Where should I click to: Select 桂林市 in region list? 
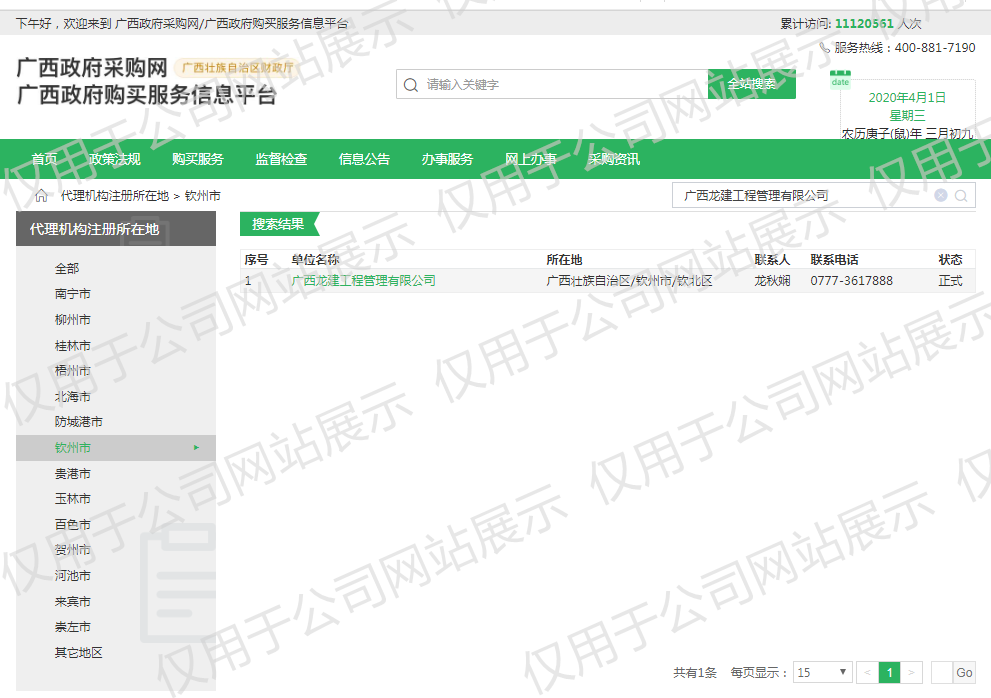point(73,346)
